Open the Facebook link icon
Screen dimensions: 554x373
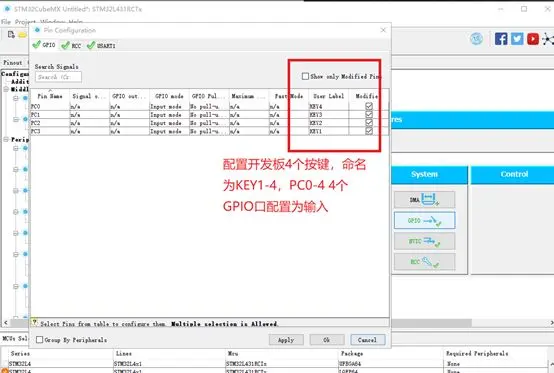pos(501,39)
